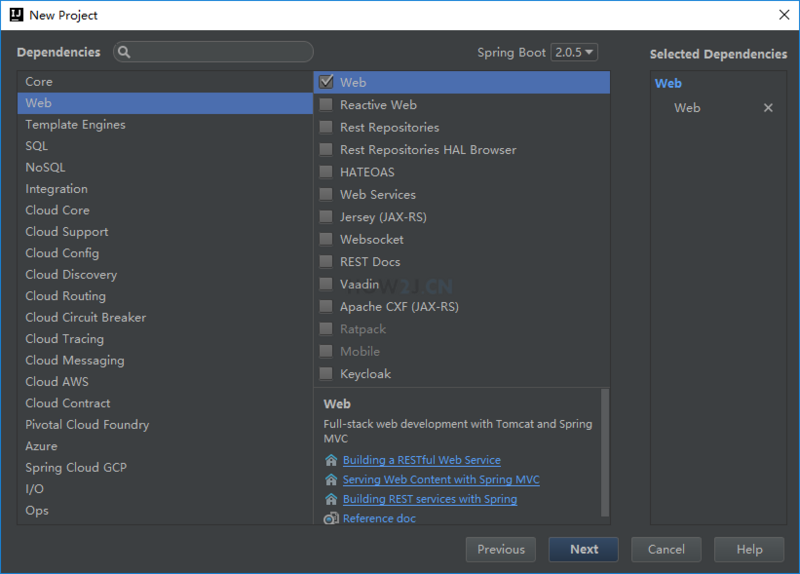Click the Reference doc icon

point(331,518)
